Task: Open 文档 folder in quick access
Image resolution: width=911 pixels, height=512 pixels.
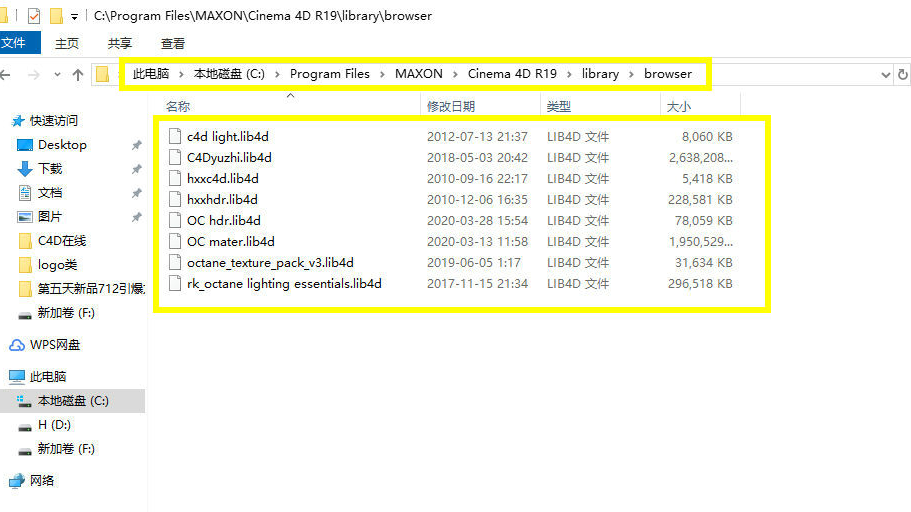Action: [x=50, y=192]
